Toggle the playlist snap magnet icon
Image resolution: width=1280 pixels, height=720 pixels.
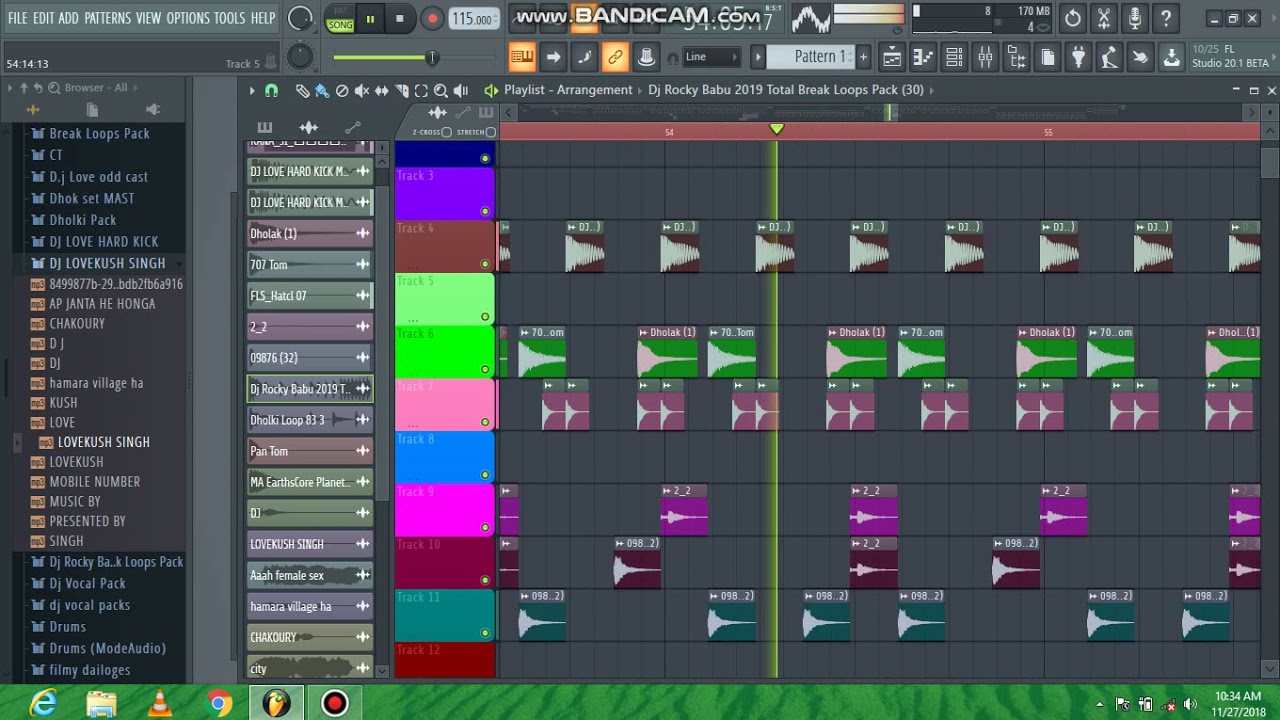tap(271, 90)
